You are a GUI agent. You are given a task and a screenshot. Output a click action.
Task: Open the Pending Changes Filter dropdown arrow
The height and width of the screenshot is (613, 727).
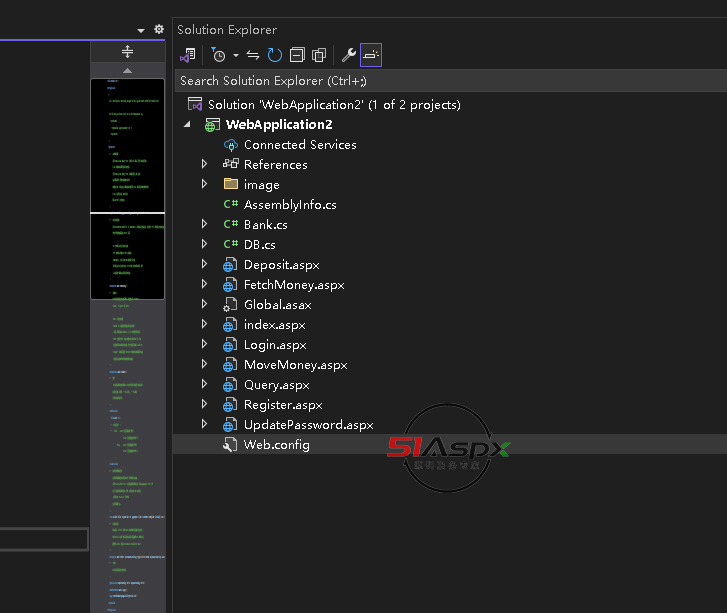236,56
